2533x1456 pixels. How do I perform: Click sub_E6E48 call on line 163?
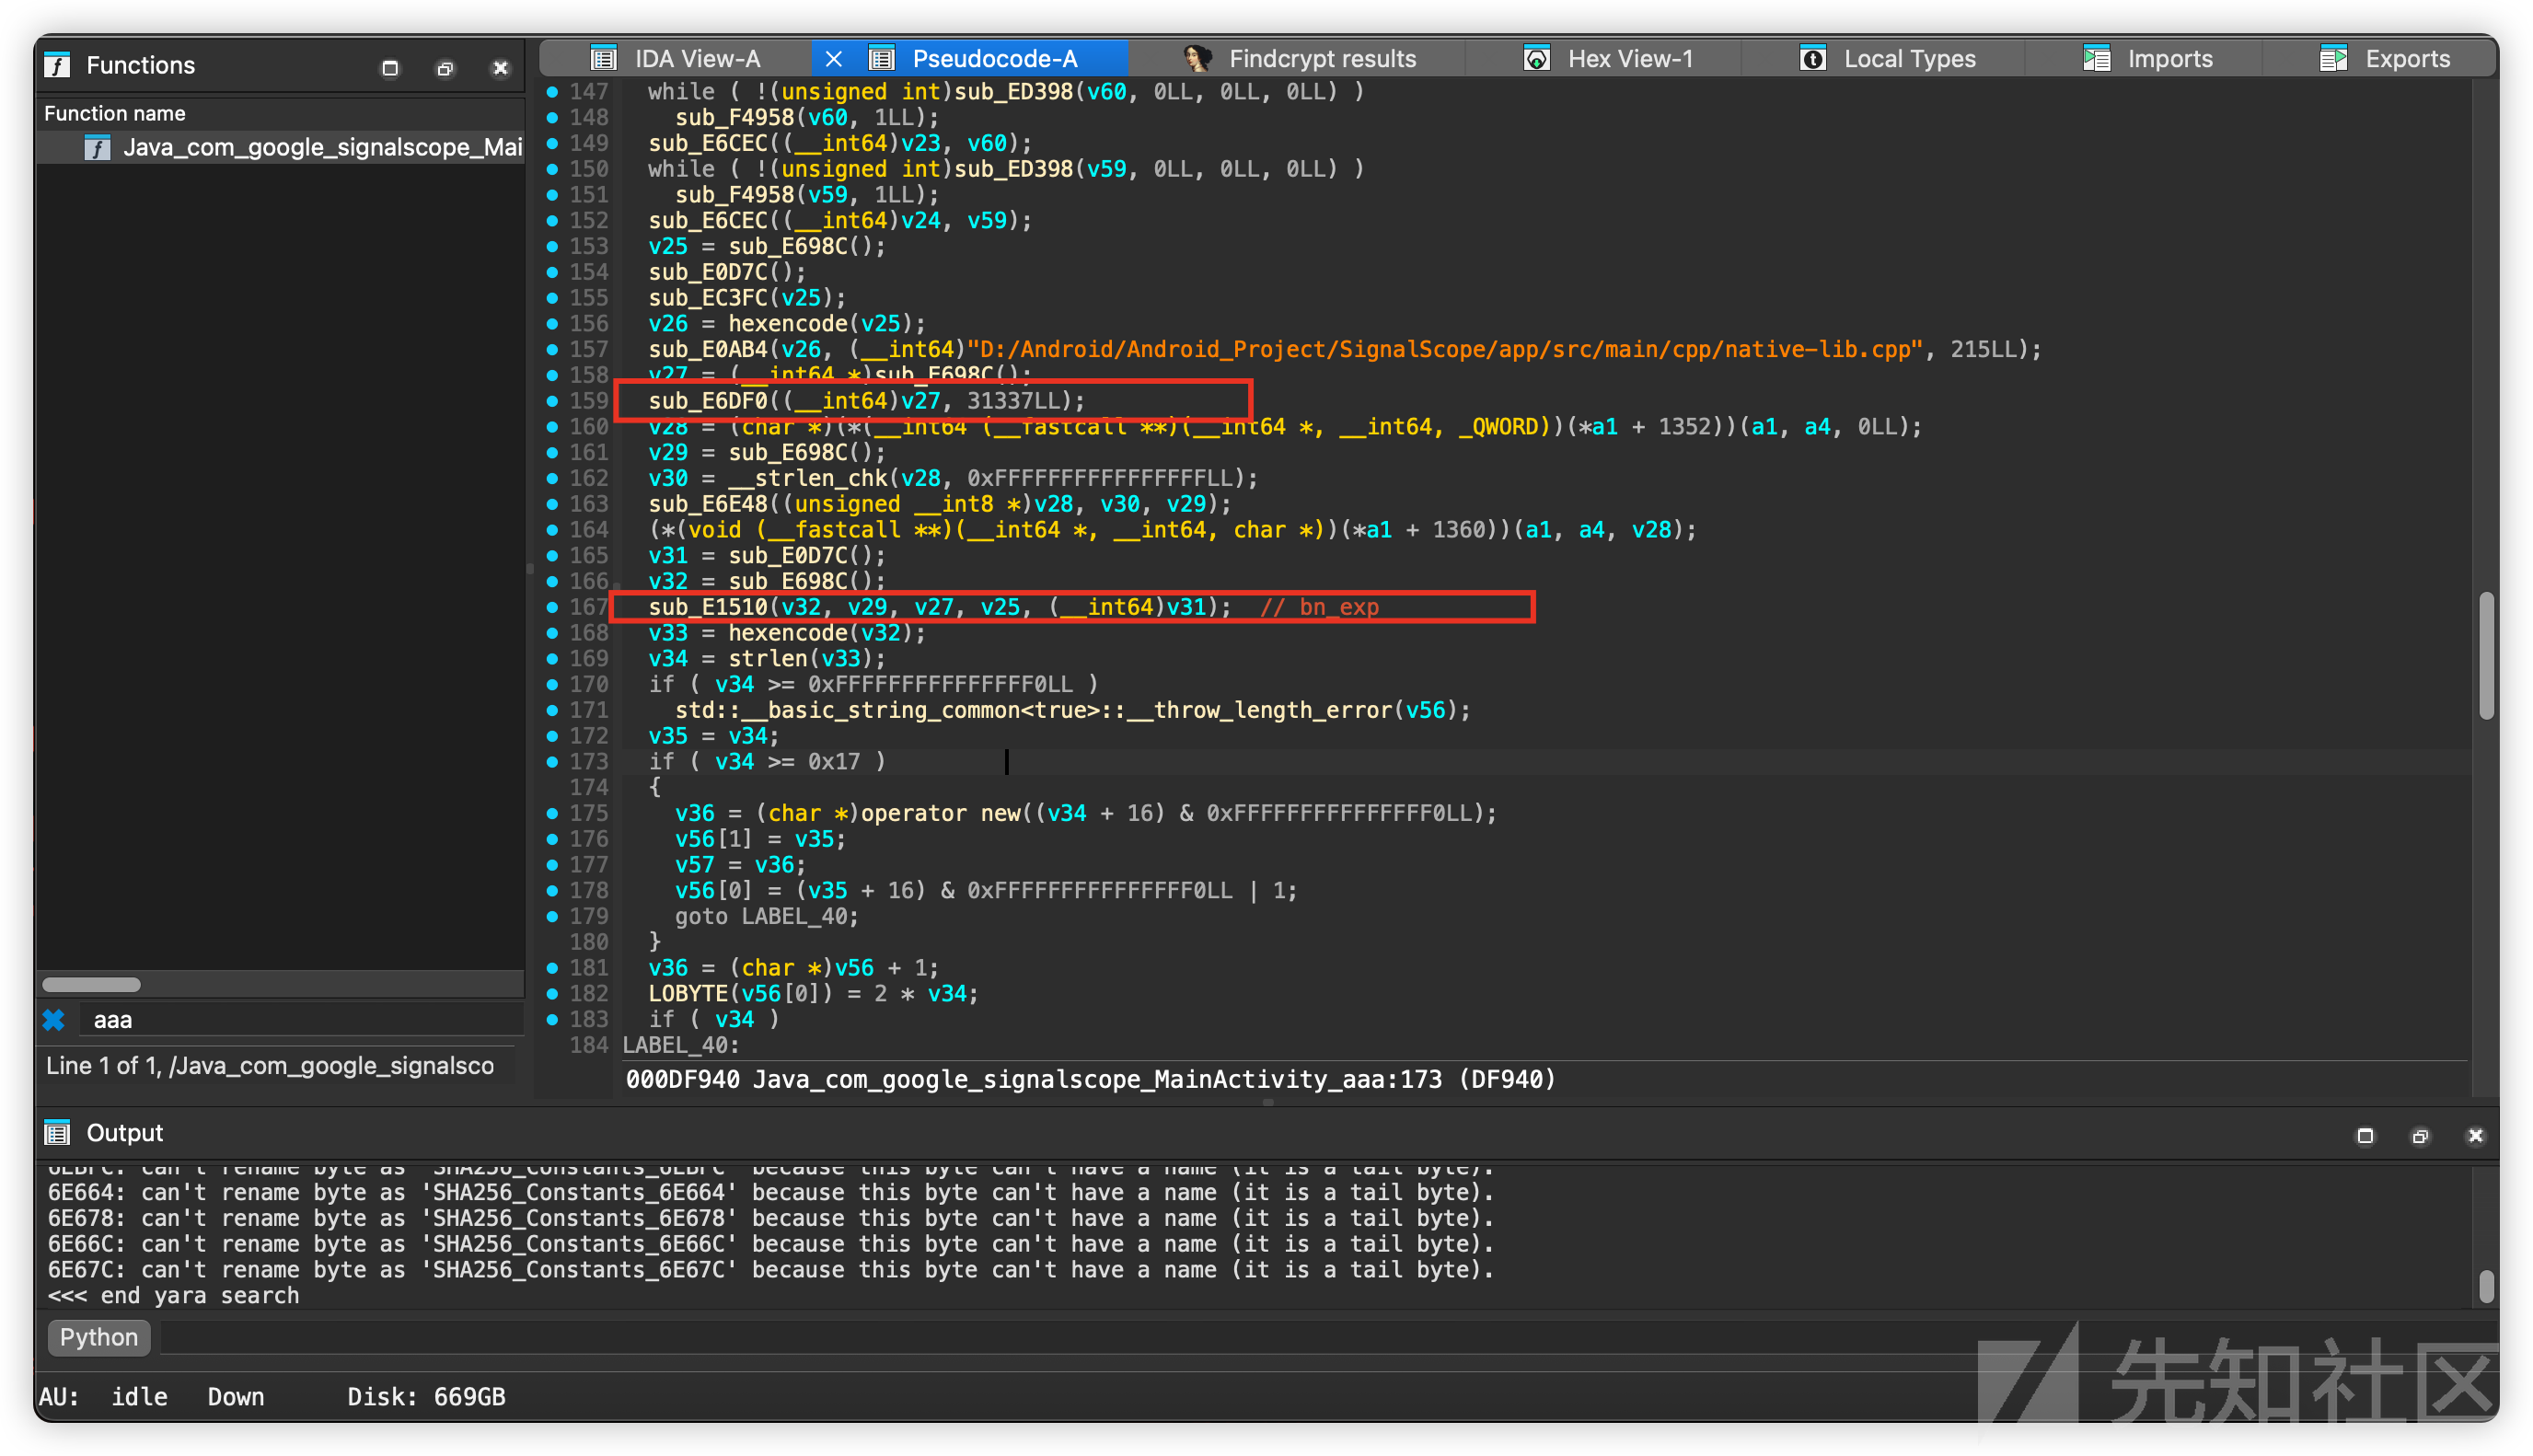708,504
